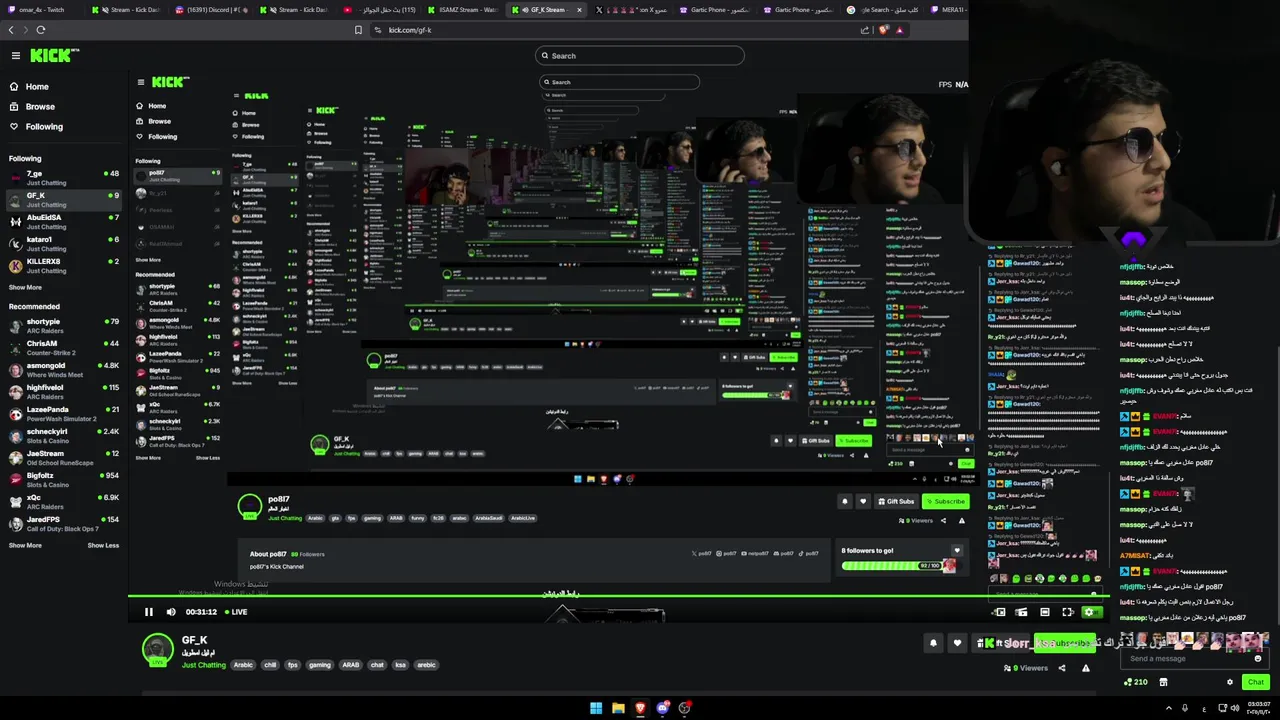
Task: Open recommended channel Bigfoltz
Action: click(x=64, y=480)
